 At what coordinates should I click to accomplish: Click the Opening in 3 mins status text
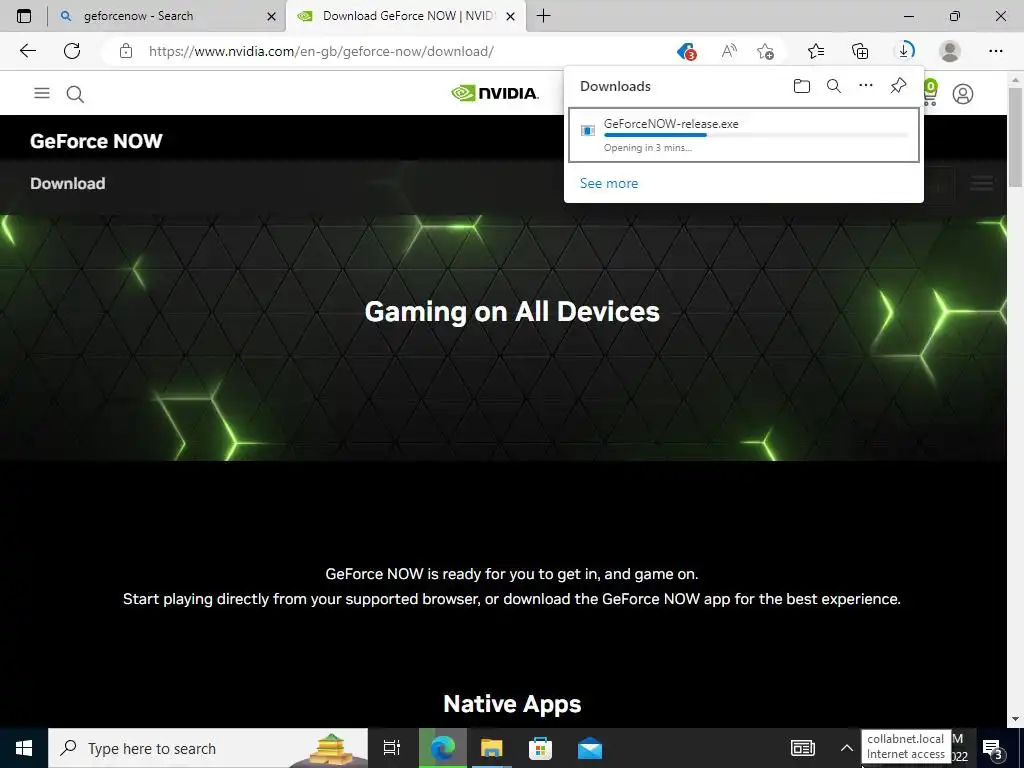tap(648, 148)
